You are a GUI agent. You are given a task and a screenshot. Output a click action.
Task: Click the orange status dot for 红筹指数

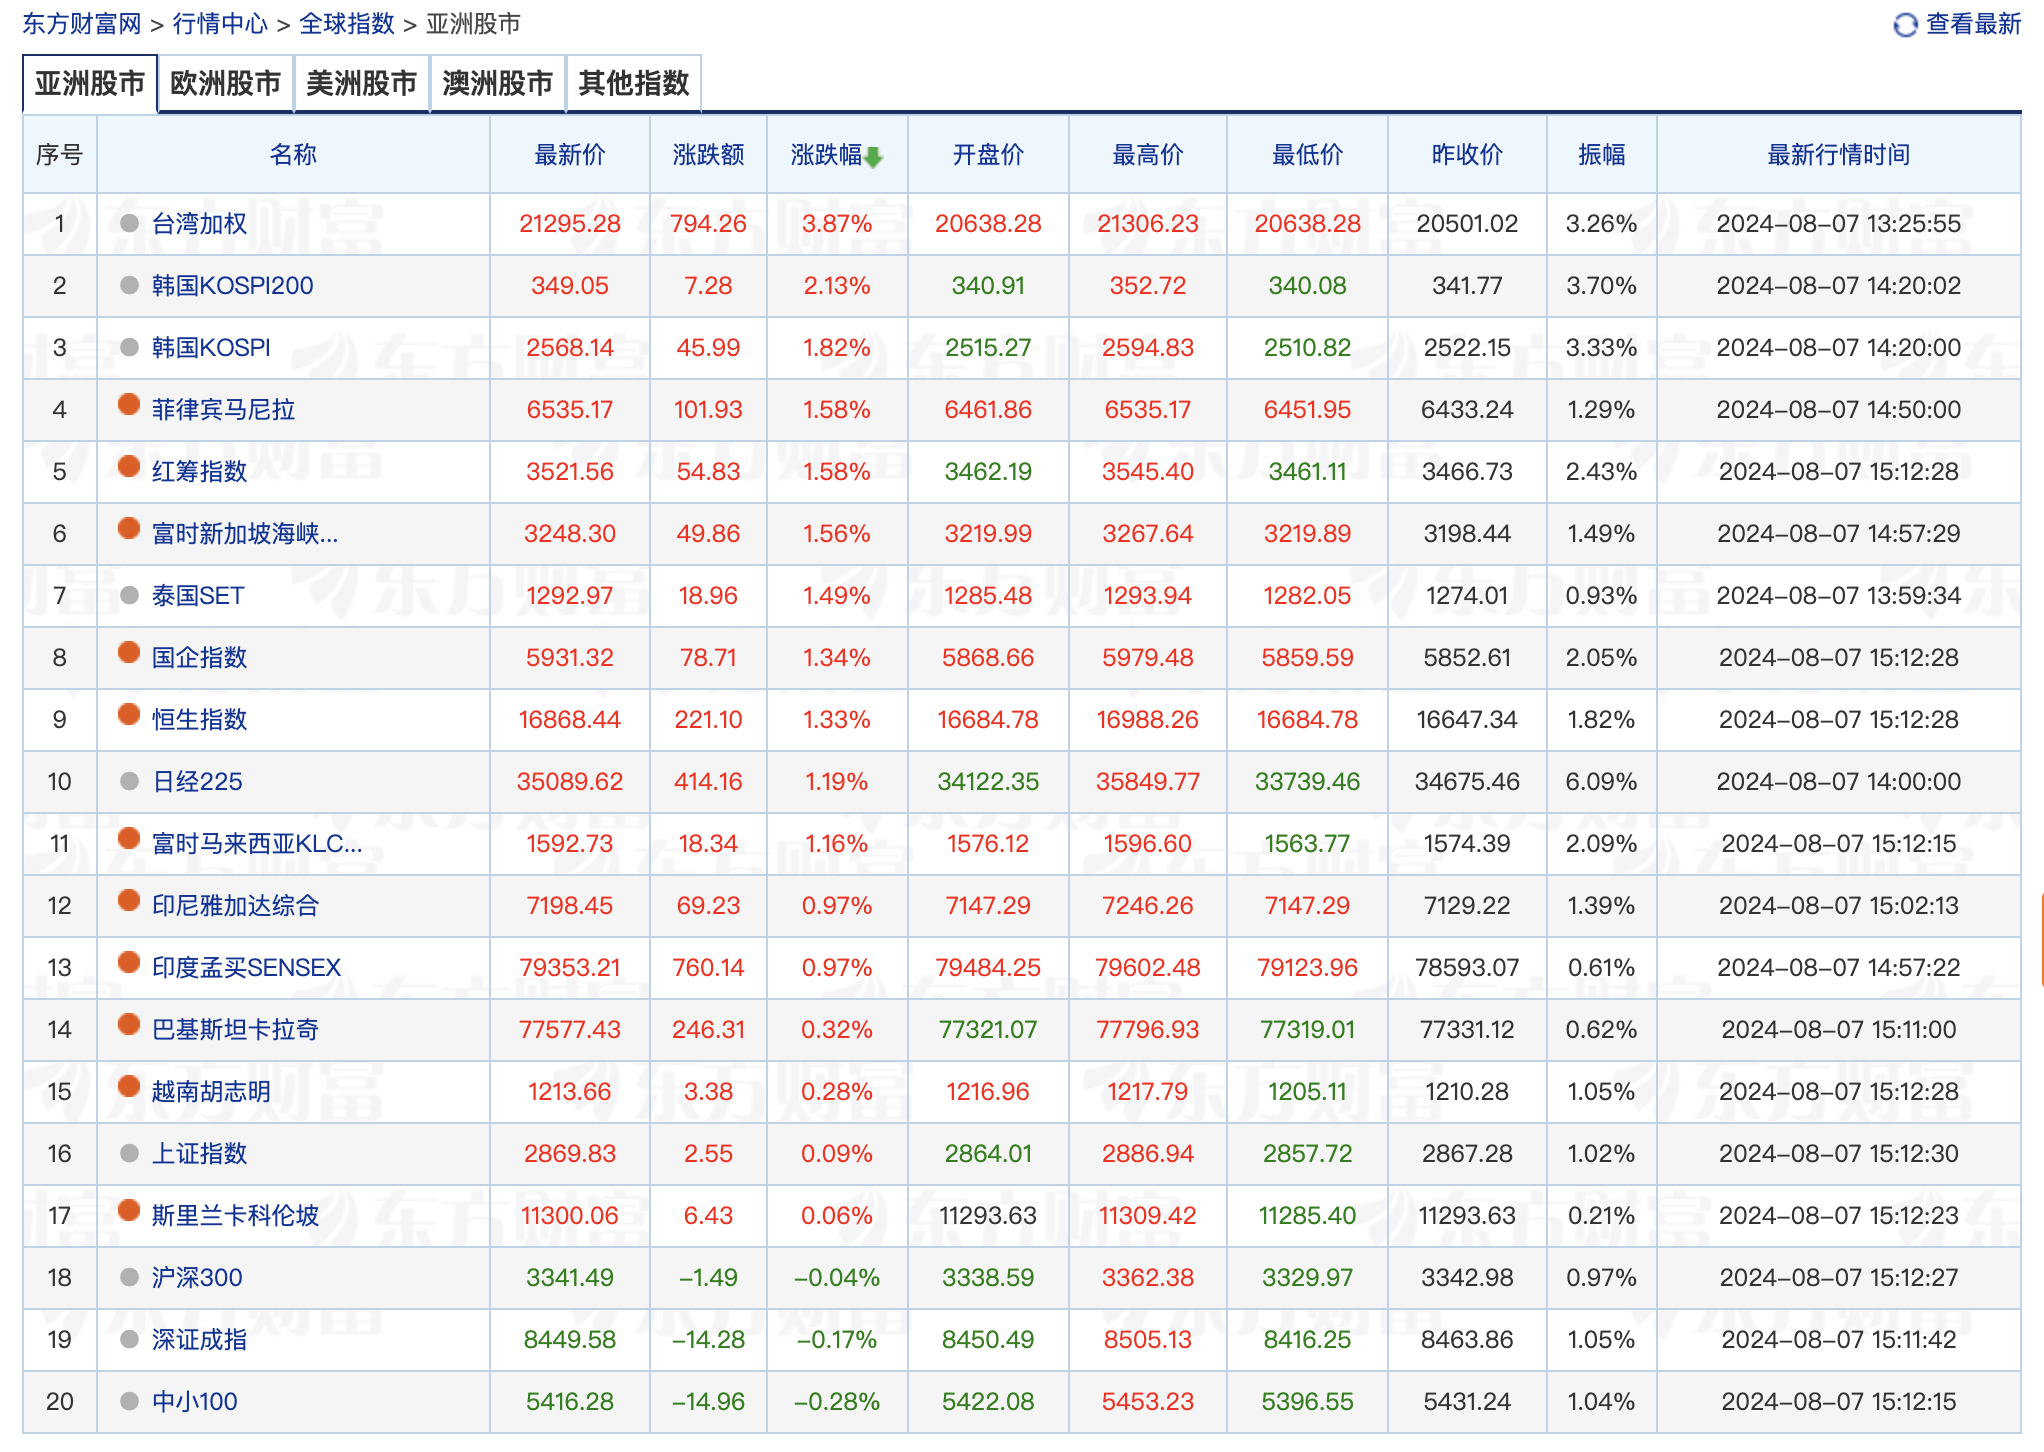click(x=129, y=466)
